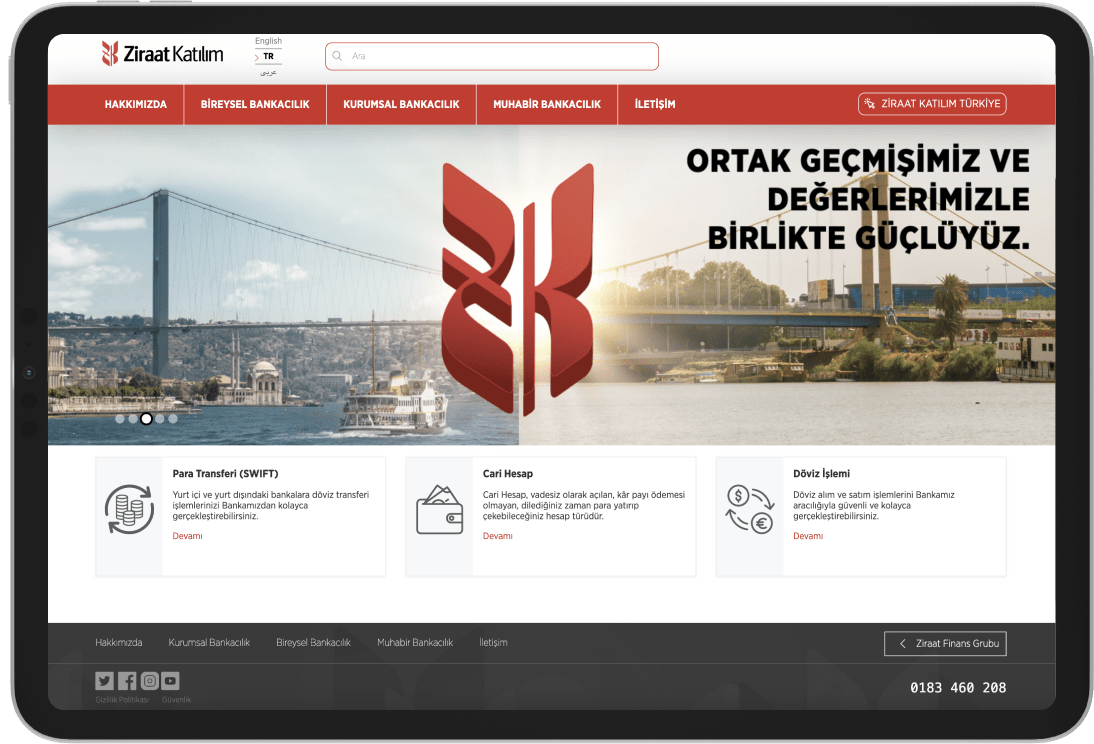Open the Kurumsal Bankacılık menu
The image size is (1094, 744).
pyautogui.click(x=401, y=104)
